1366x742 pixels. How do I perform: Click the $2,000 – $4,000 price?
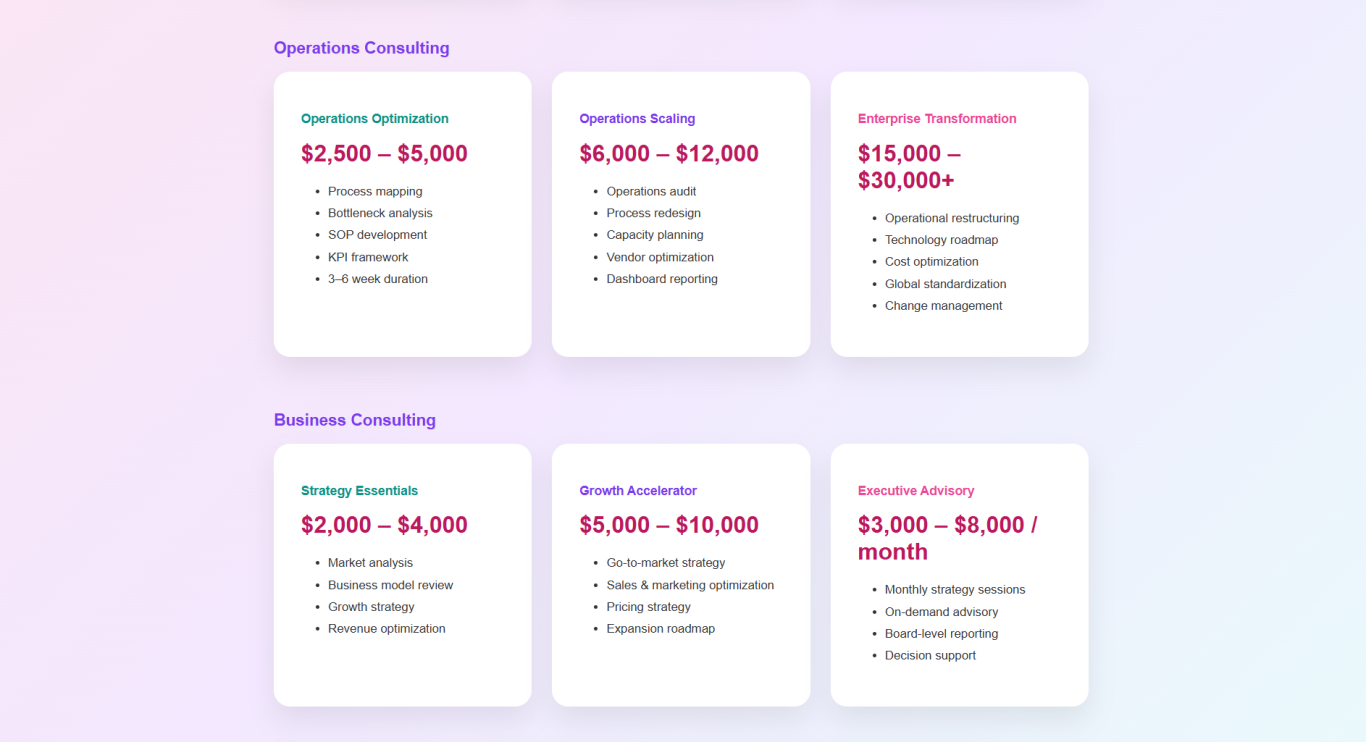pos(384,526)
